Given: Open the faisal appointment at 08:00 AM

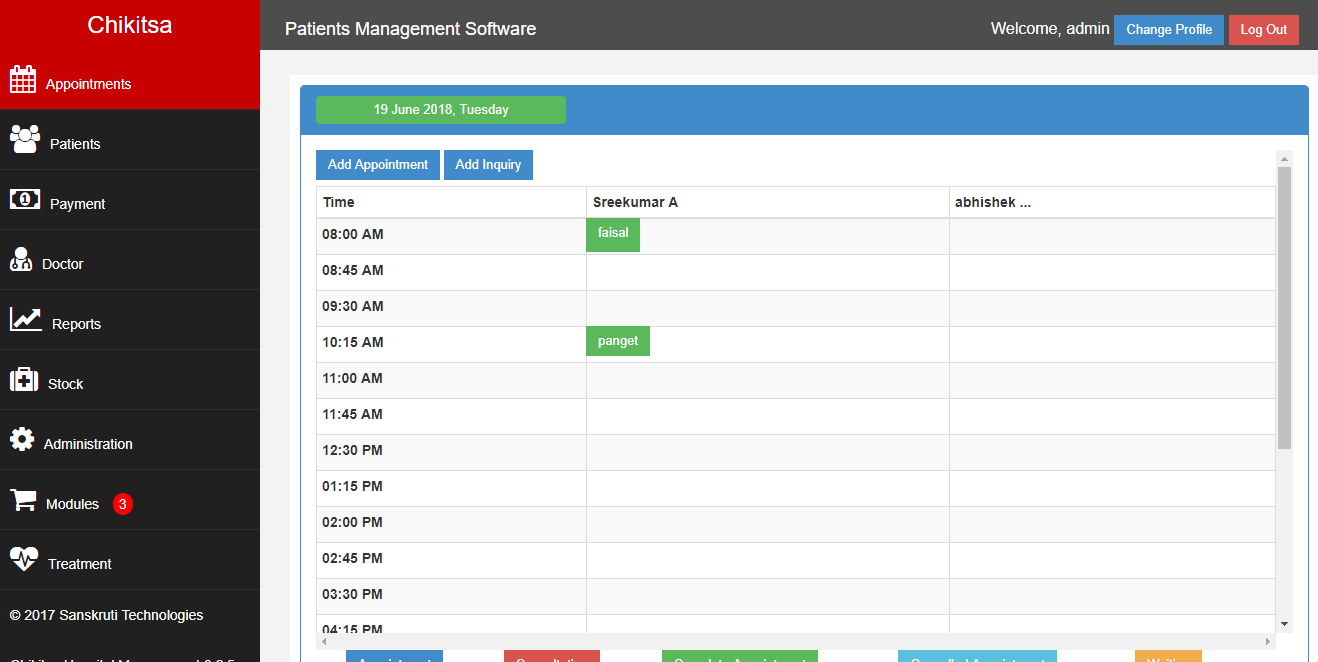Looking at the screenshot, I should point(613,234).
